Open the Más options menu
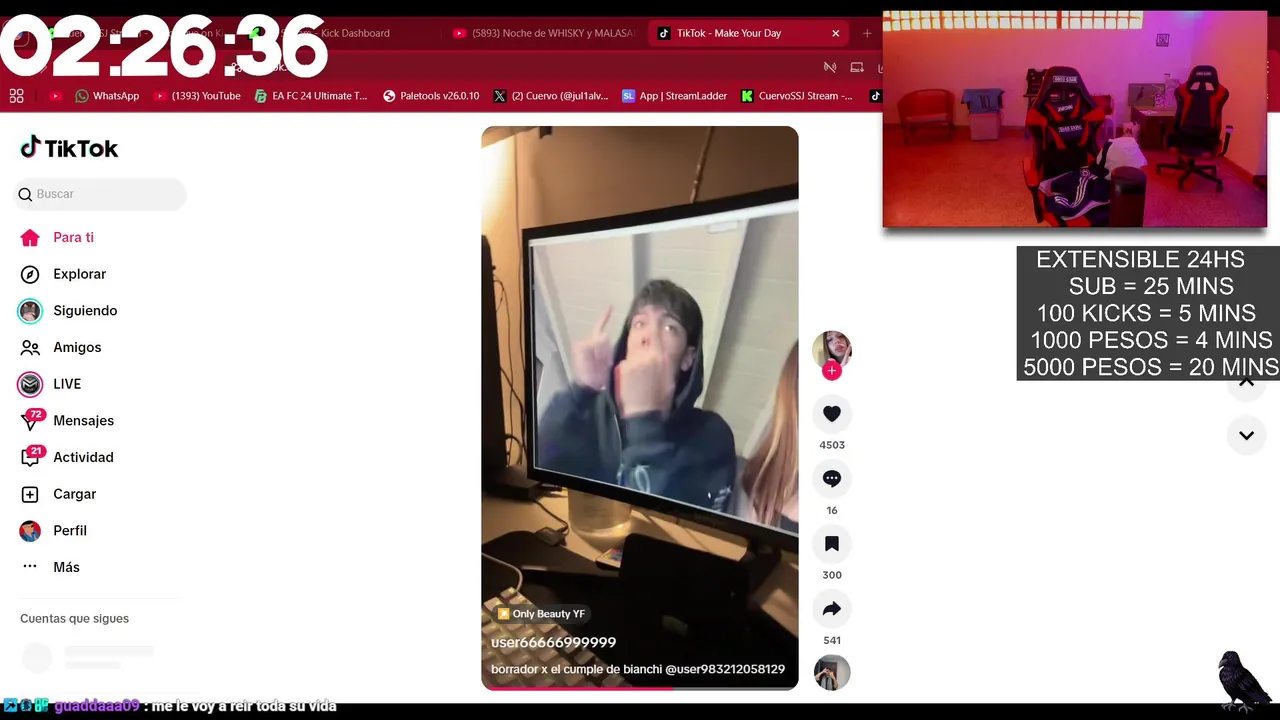Screen dimensions: 1280x720 50,567
